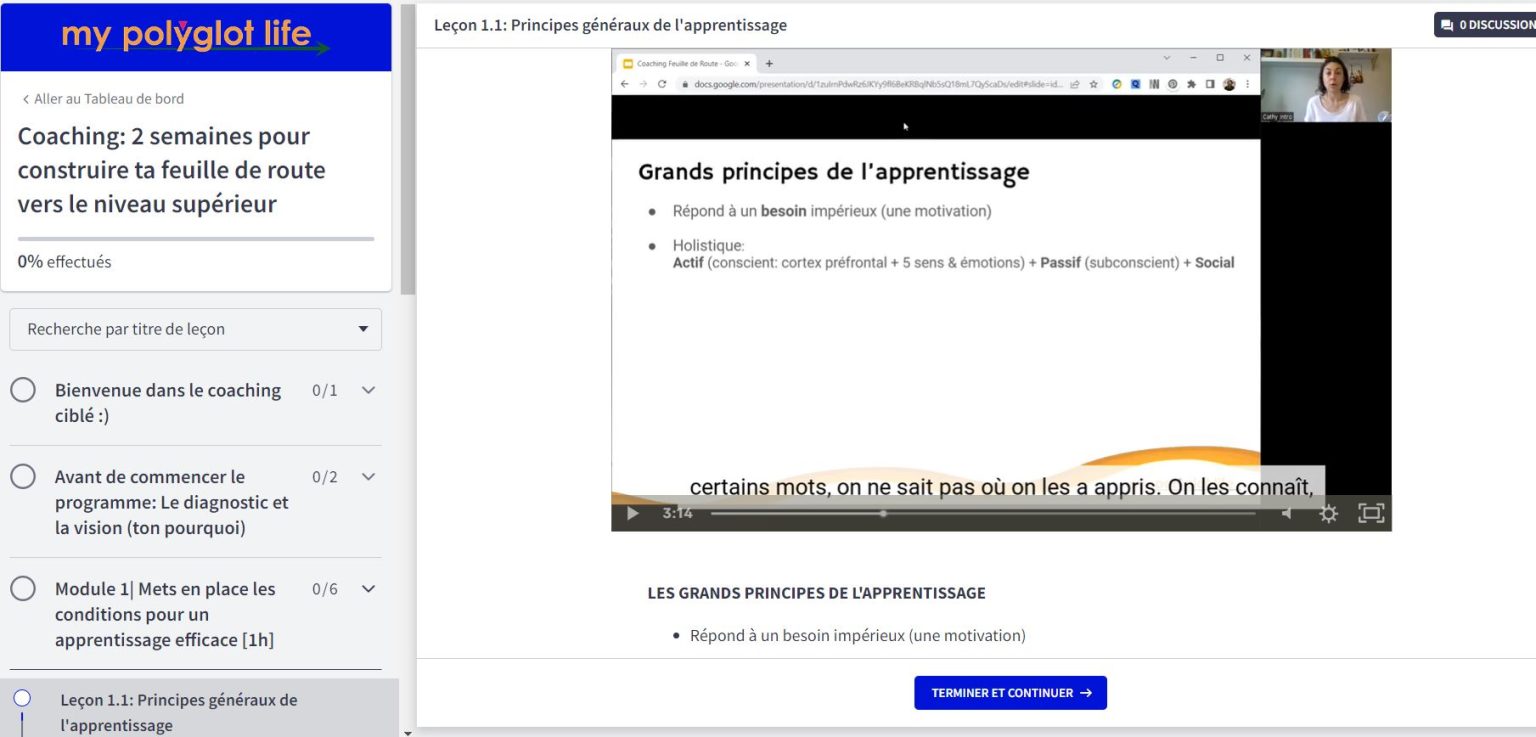This screenshot has width=1536, height=737.
Task: Open the 0 Discussion comments button
Action: point(1486,25)
